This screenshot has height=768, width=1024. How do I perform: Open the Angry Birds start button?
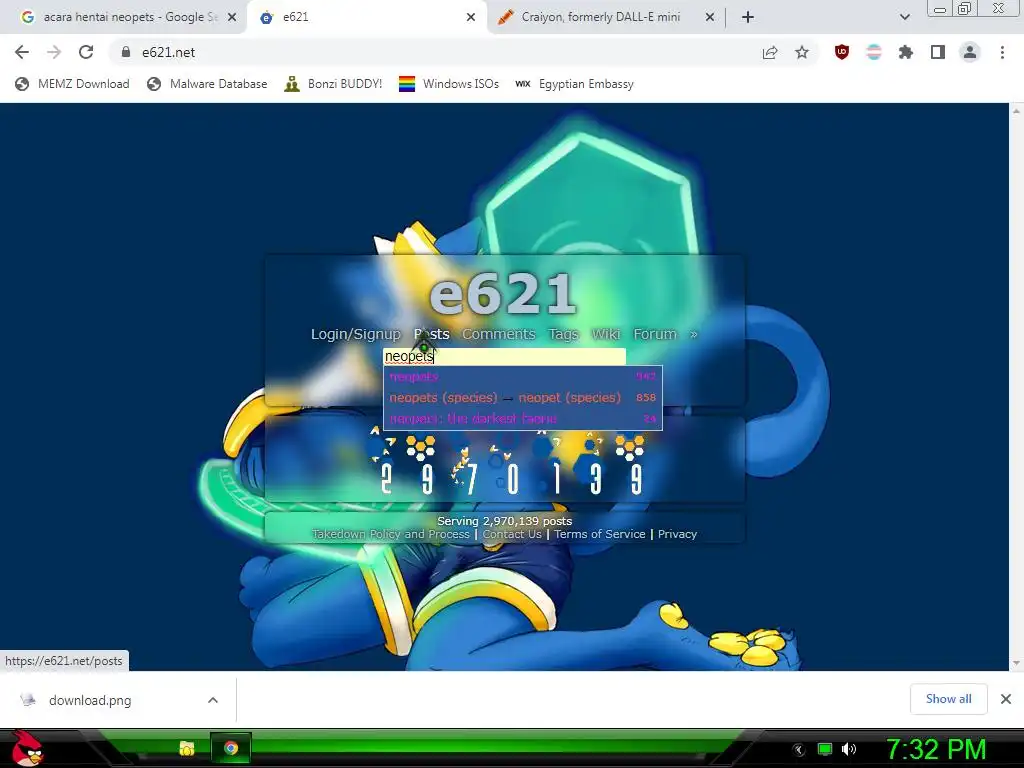pos(27,748)
